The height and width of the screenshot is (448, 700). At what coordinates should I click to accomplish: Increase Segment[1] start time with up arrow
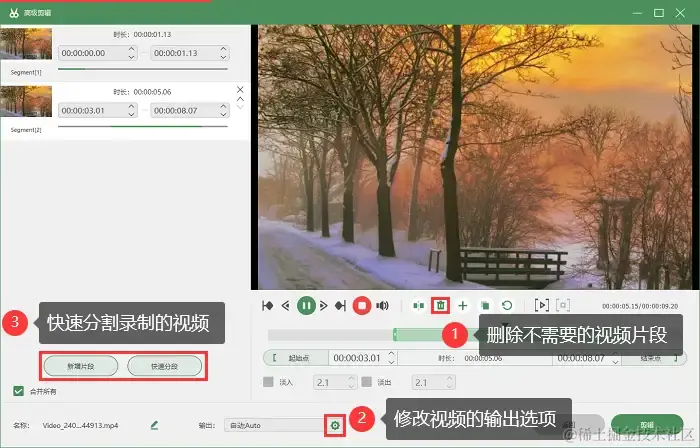coord(131,49)
